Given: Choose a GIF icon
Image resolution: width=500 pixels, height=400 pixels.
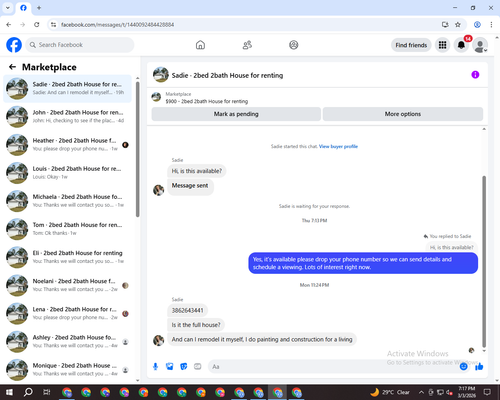Looking at the screenshot, I should point(198,367).
